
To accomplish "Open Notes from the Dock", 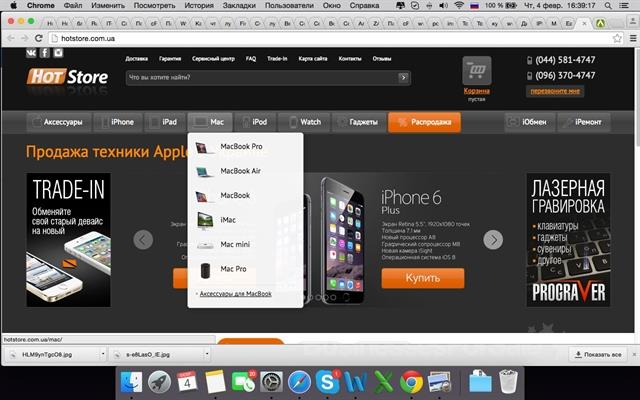I will [x=215, y=382].
